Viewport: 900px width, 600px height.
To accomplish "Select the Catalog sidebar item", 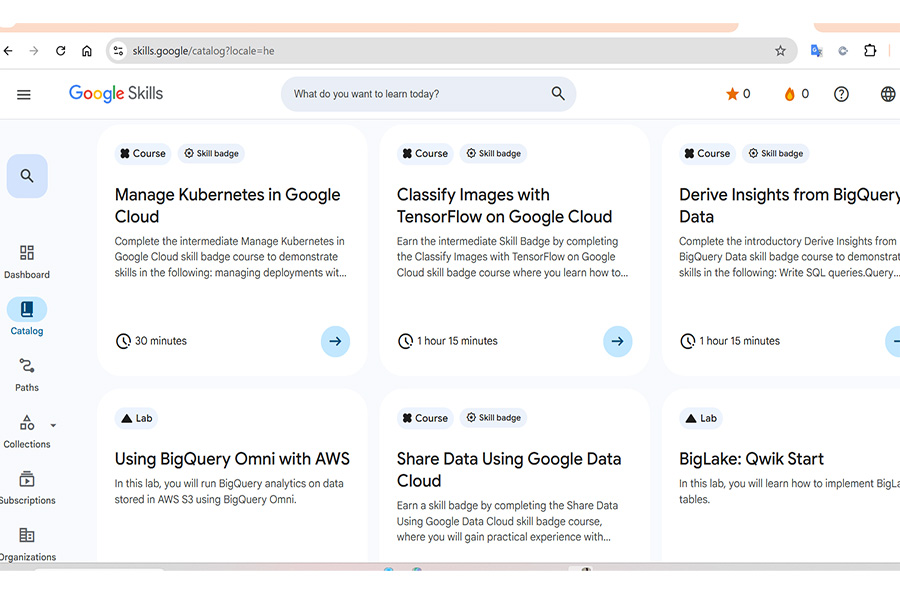I will pos(27,317).
